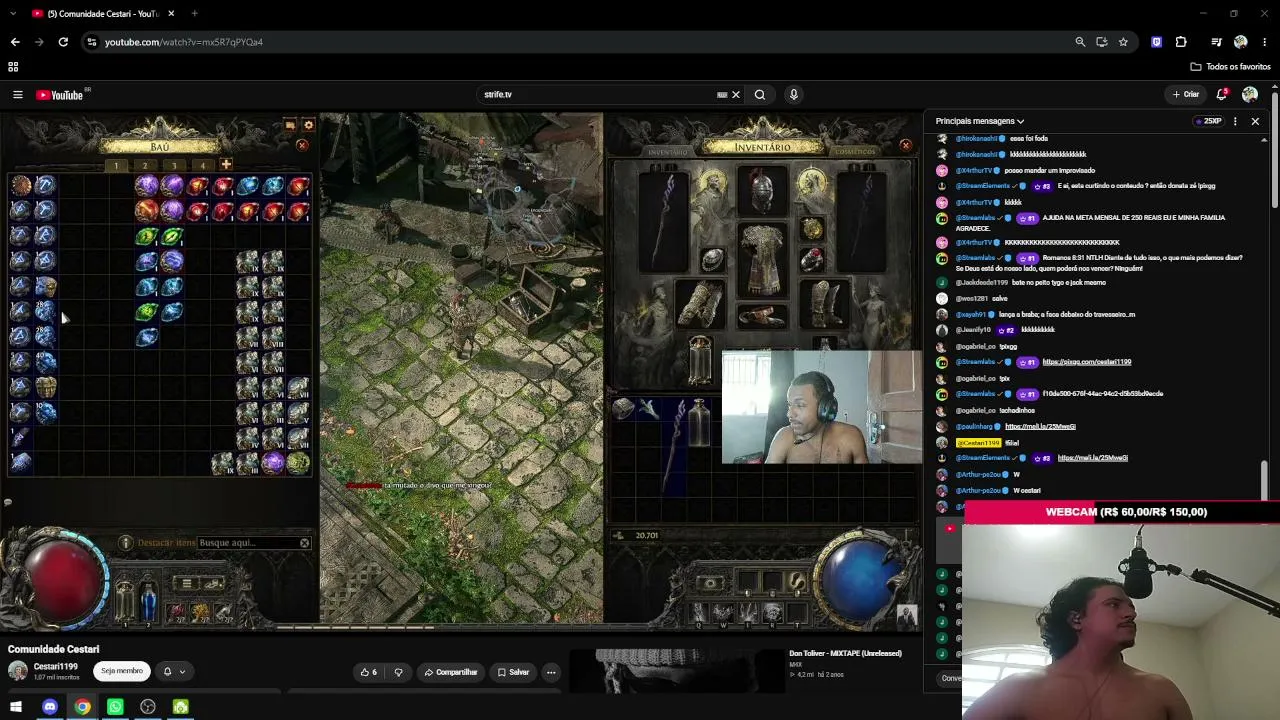Open the new tab plus button

point(194,14)
